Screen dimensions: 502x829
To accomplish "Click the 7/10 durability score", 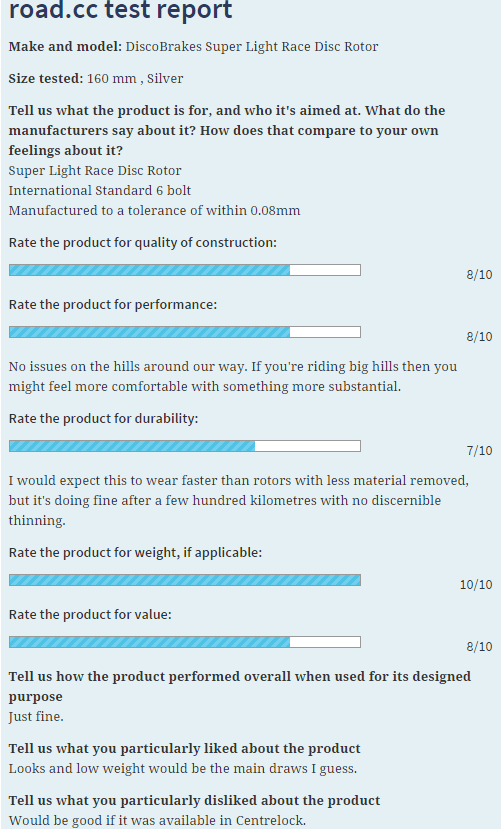I will click(479, 450).
